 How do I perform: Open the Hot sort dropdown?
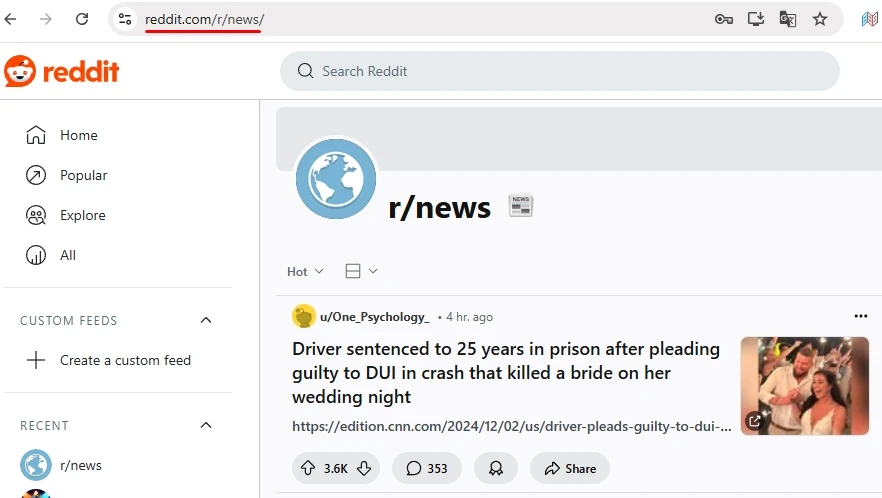point(305,271)
